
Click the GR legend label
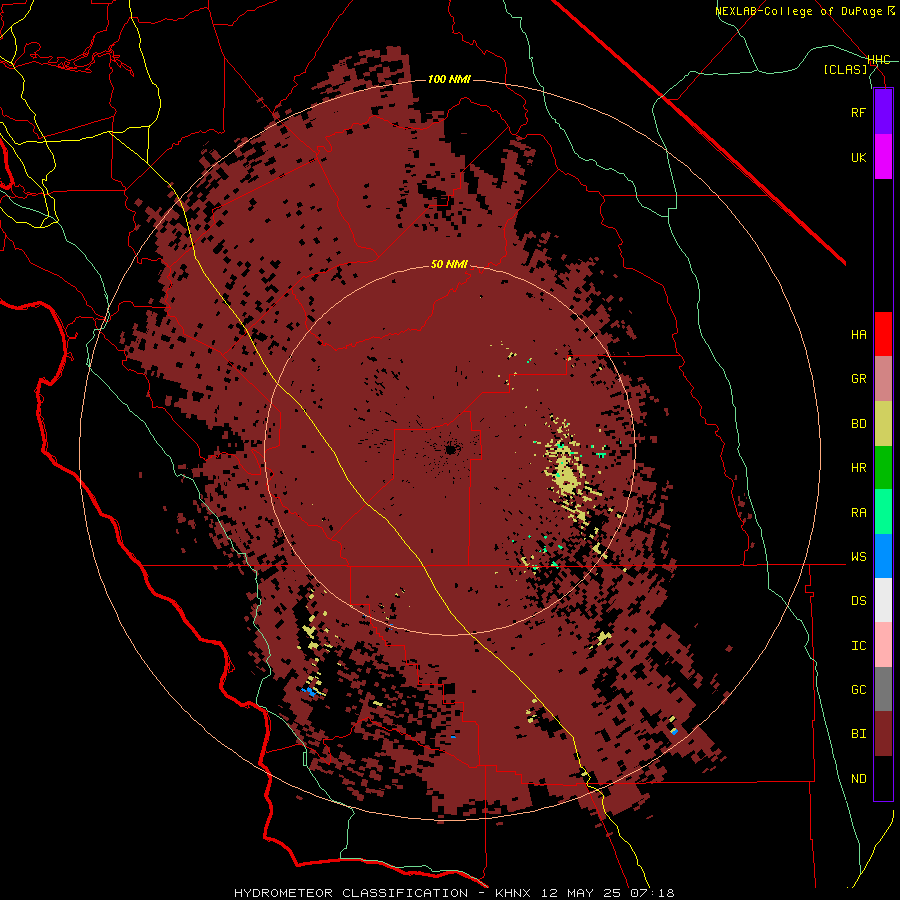click(858, 379)
